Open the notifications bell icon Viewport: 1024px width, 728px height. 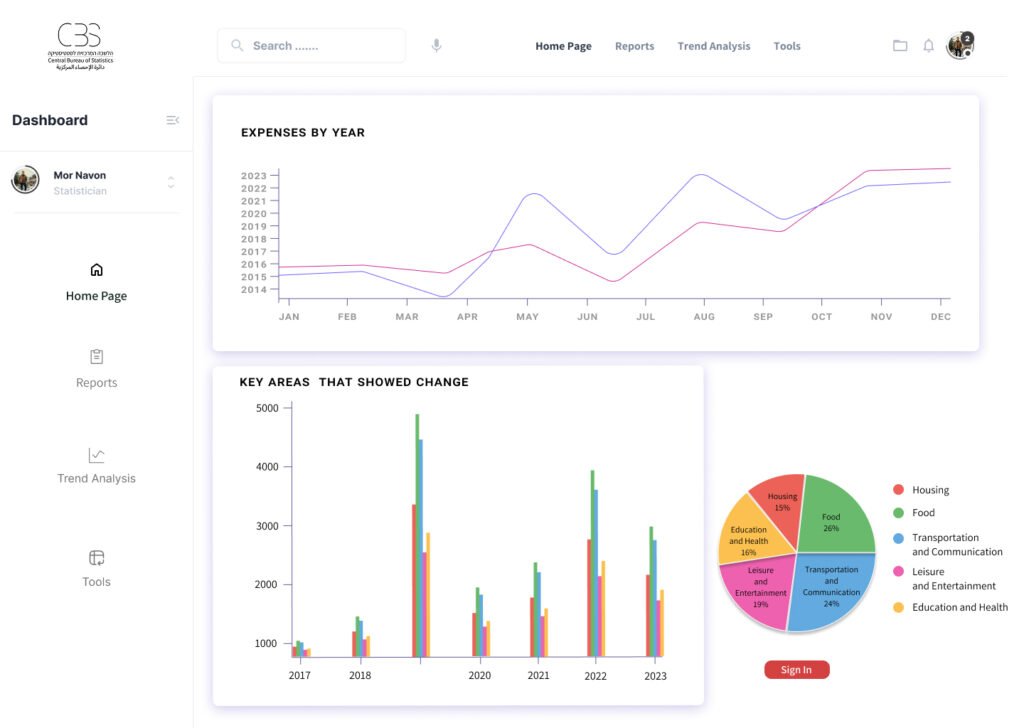tap(928, 46)
